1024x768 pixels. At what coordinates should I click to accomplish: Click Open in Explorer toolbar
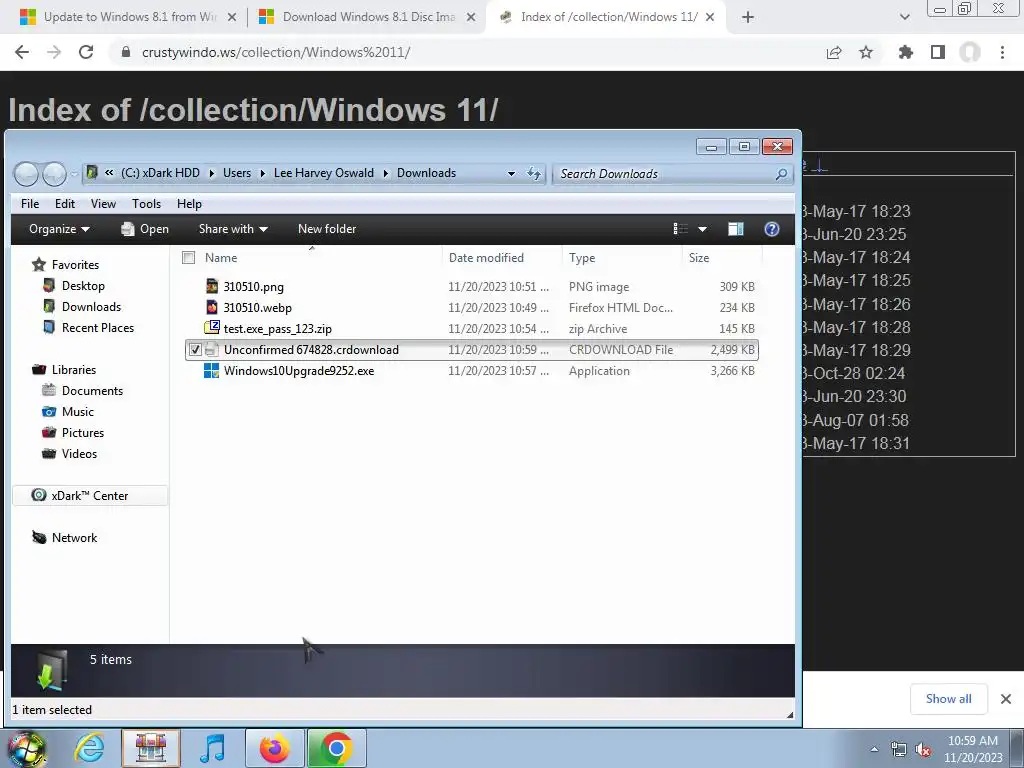coord(145,229)
